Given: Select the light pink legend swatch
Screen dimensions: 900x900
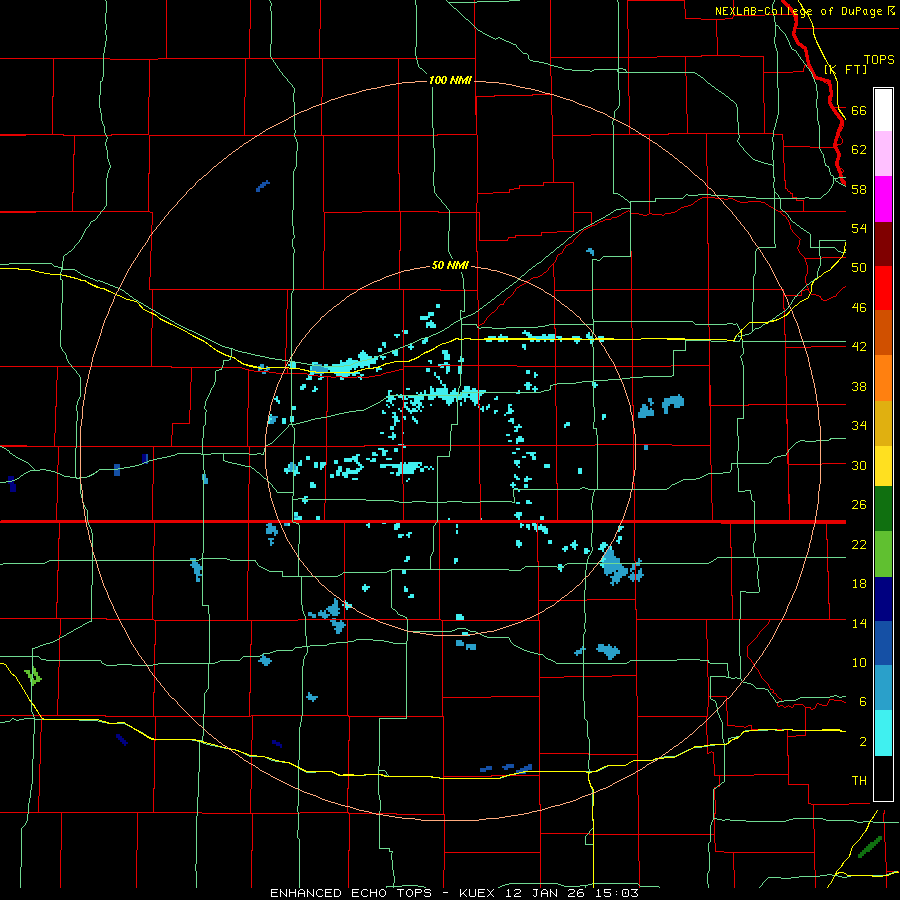Looking at the screenshot, I should click(883, 153).
